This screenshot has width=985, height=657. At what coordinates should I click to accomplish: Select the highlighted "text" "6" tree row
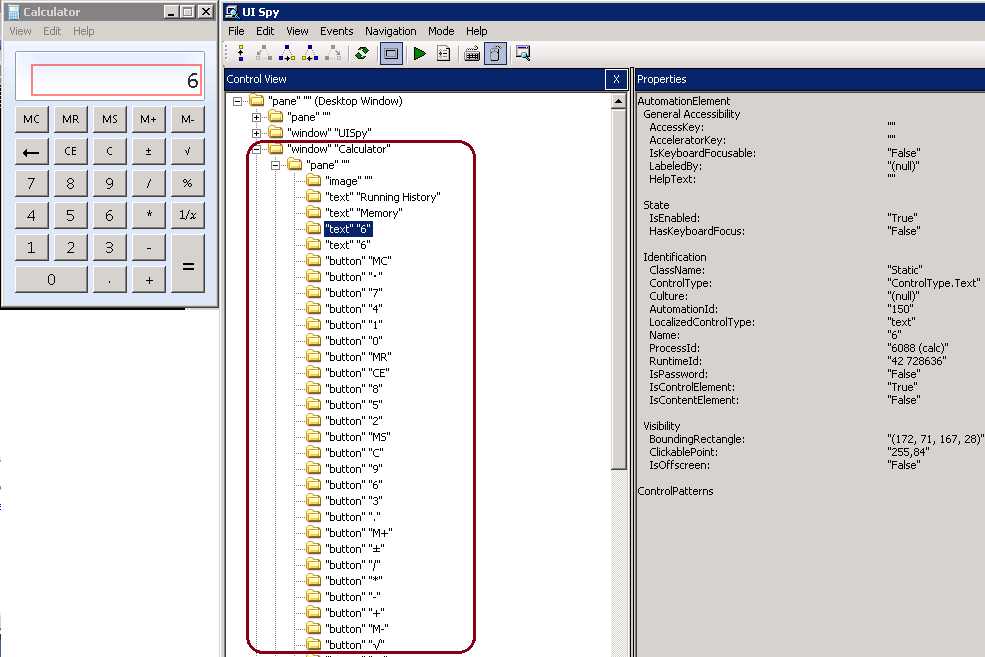[x=349, y=229]
